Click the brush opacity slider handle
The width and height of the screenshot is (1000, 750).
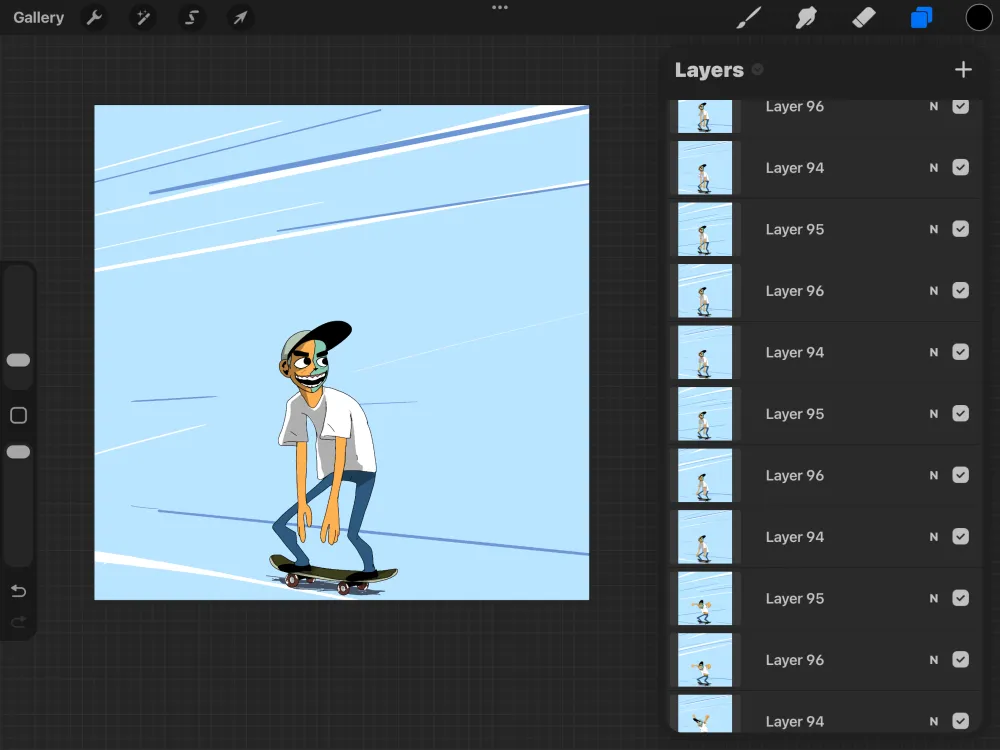click(18, 452)
